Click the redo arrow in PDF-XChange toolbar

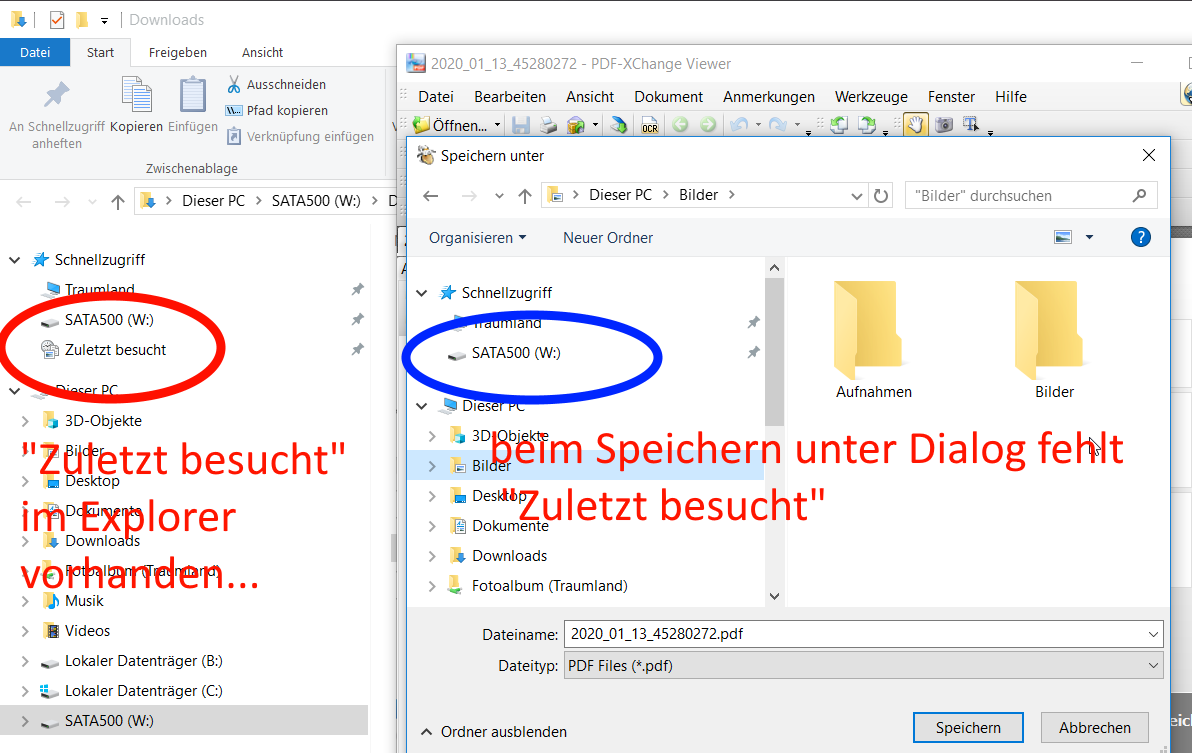(x=778, y=125)
